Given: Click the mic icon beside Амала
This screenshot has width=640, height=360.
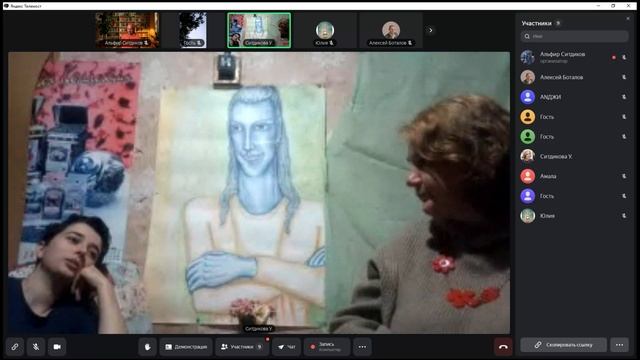Looking at the screenshot, I should [x=624, y=176].
